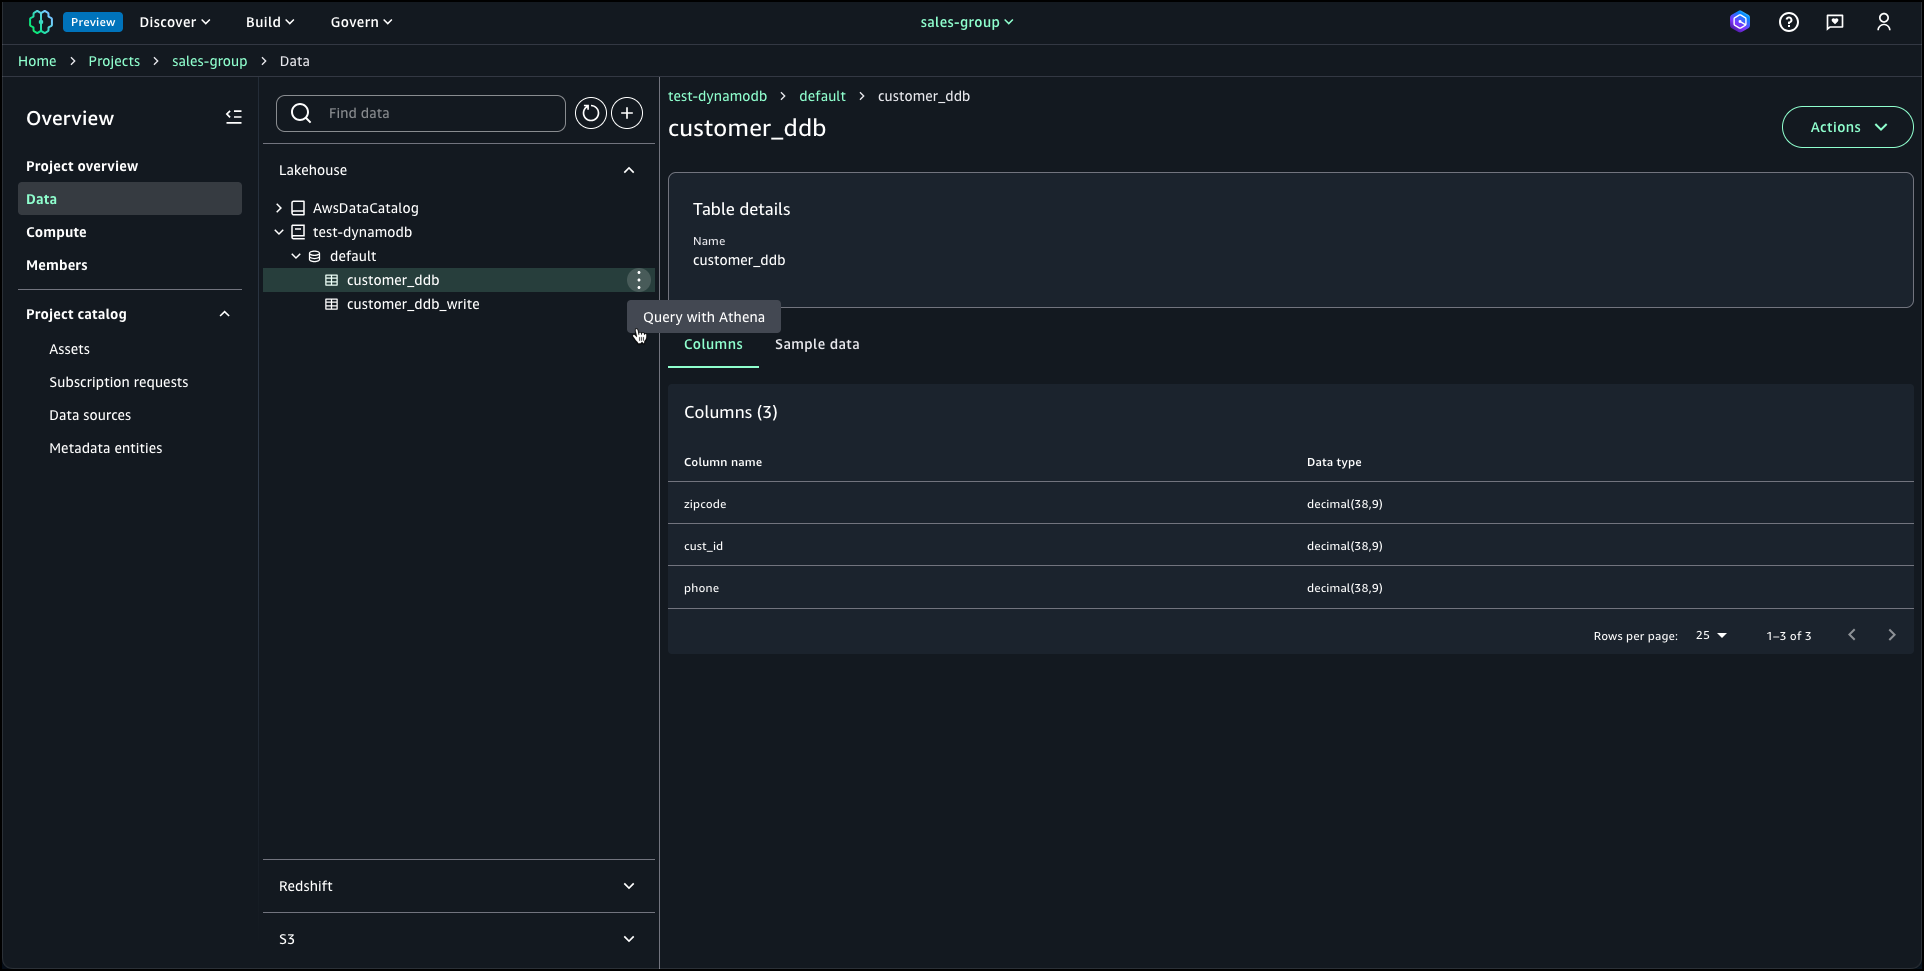Click the Columns (3) heading
Image resolution: width=1924 pixels, height=971 pixels.
pyautogui.click(x=731, y=412)
